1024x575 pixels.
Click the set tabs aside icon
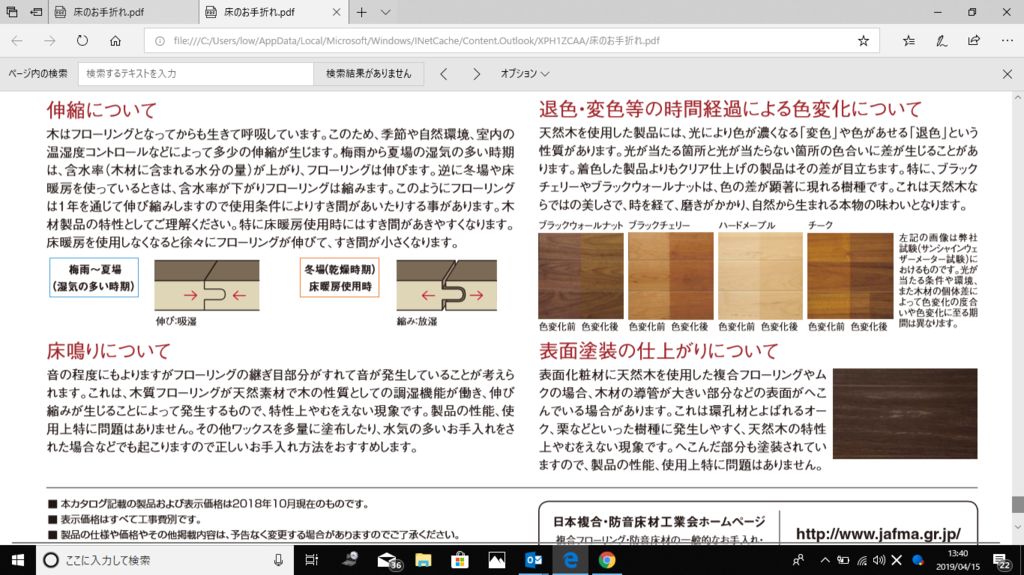pos(37,12)
